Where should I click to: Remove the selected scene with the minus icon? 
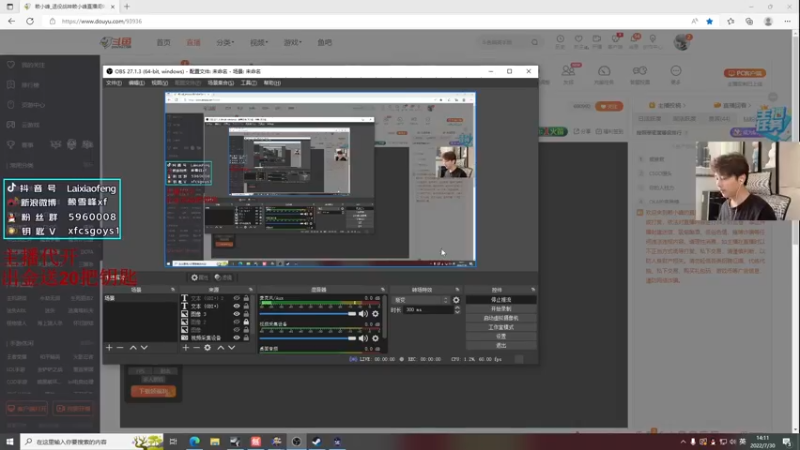pos(120,347)
